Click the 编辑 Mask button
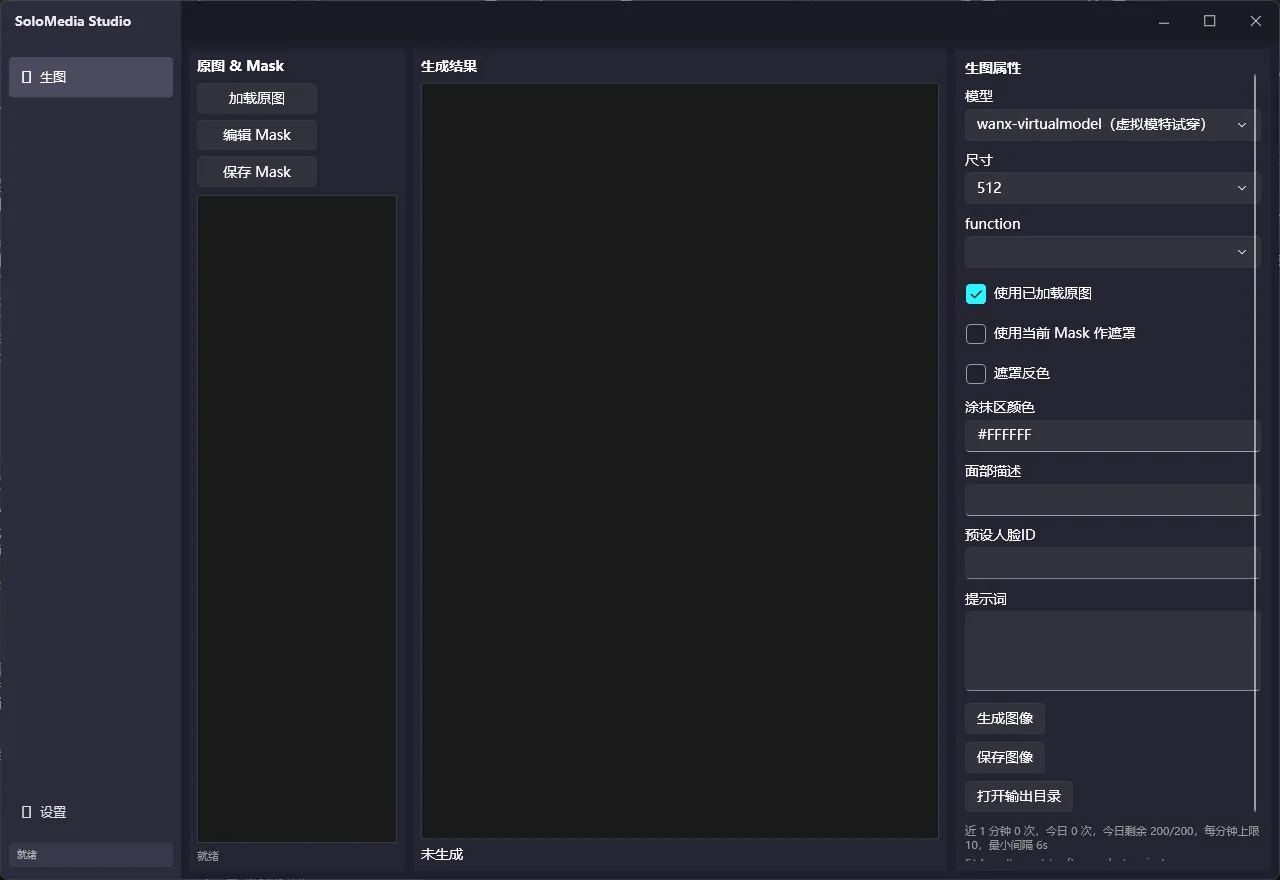Image resolution: width=1280 pixels, height=880 pixels. (257, 135)
